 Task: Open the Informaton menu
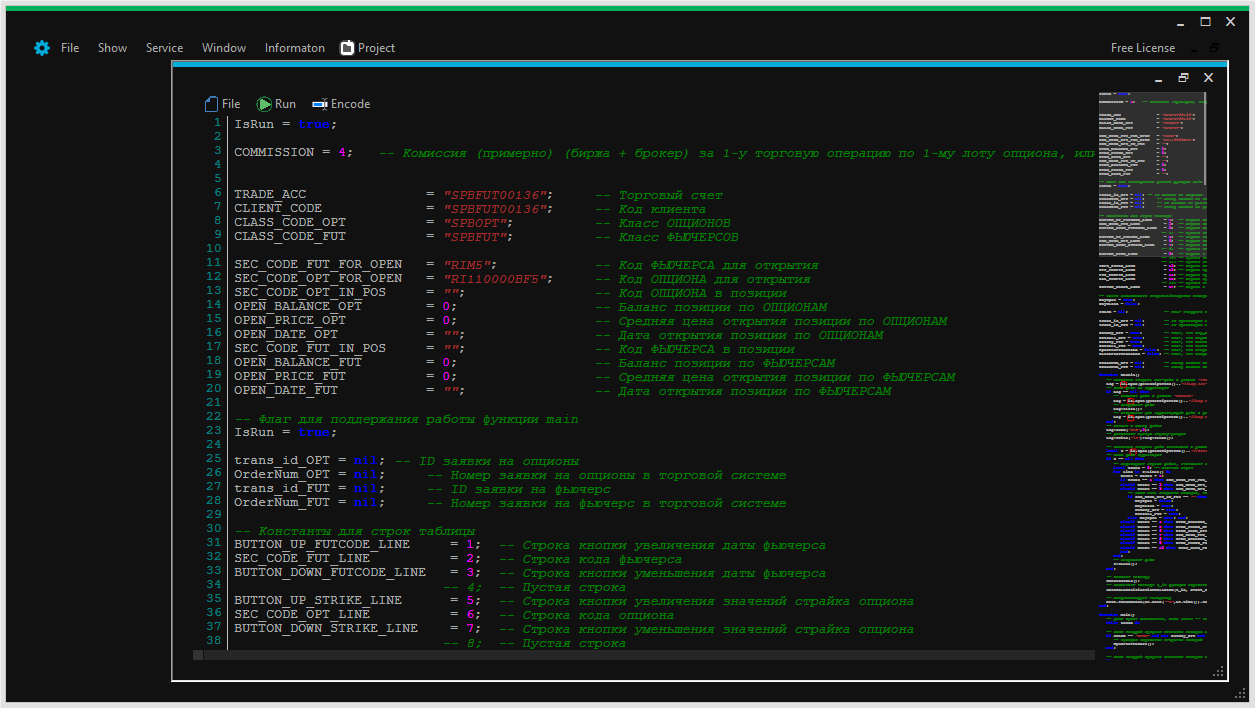295,48
